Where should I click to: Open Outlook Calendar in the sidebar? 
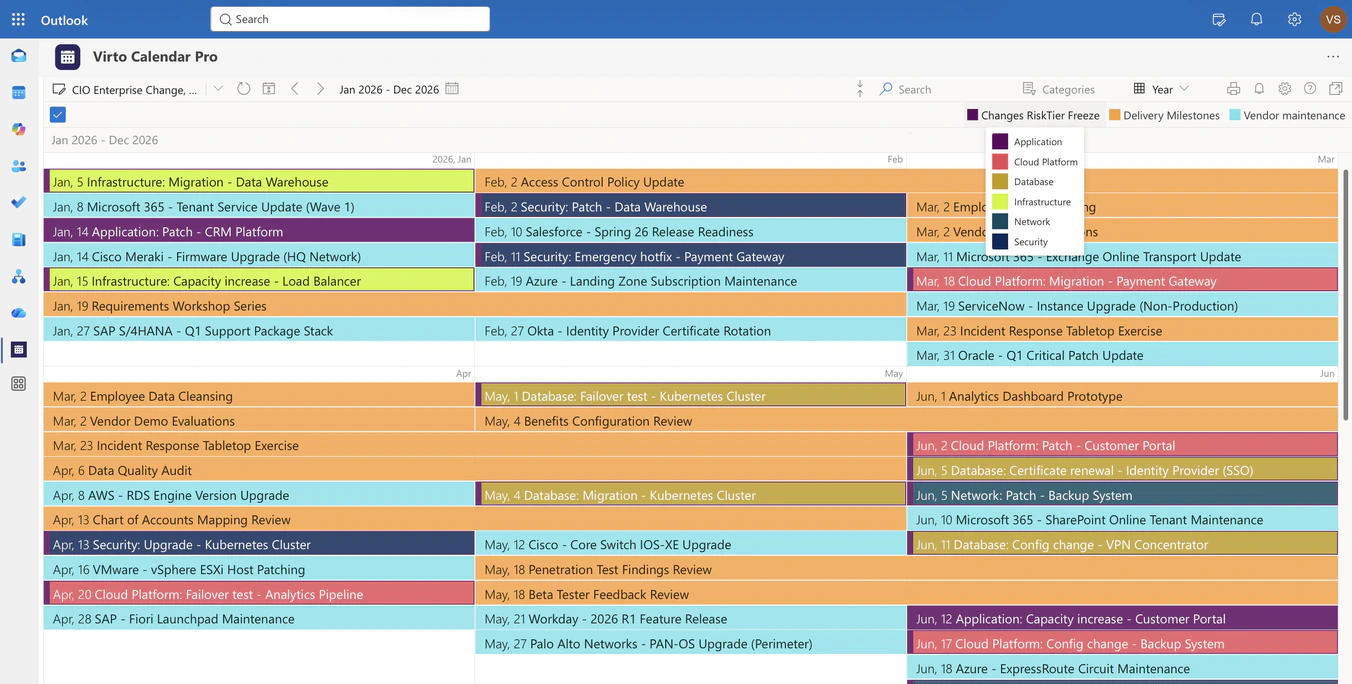18,93
